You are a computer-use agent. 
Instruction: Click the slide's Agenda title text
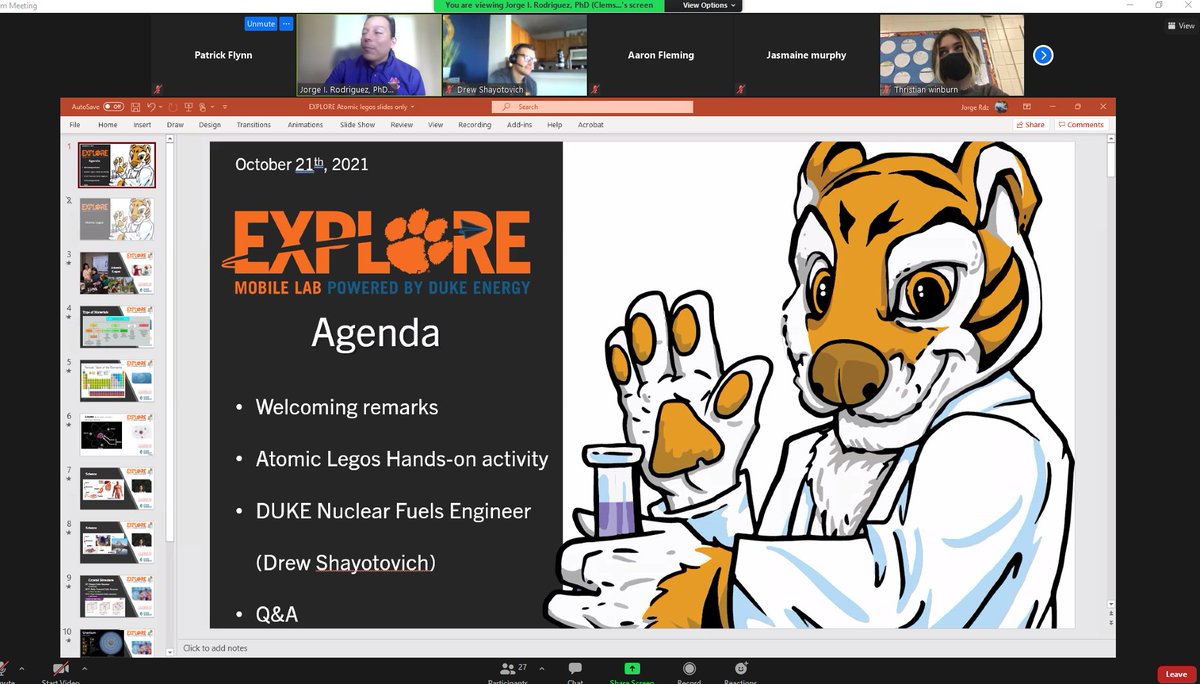[x=375, y=333]
